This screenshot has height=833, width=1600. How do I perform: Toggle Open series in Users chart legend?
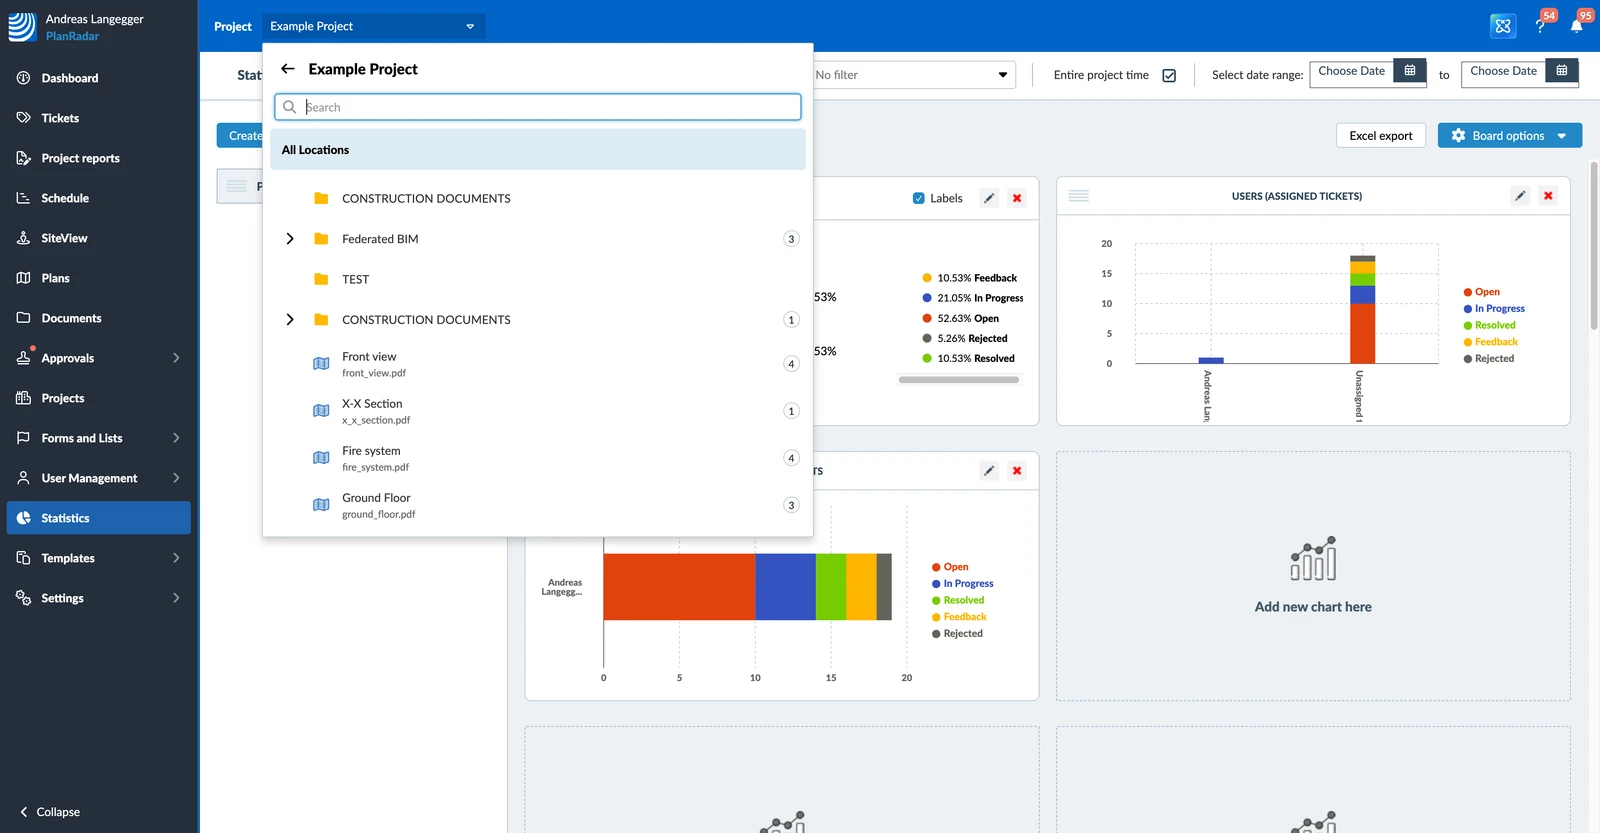[1481, 292]
